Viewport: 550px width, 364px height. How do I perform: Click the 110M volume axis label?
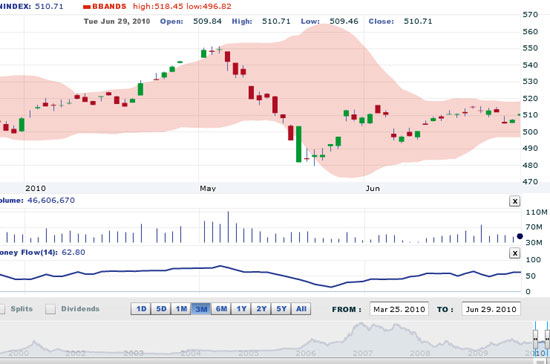[x=536, y=212]
